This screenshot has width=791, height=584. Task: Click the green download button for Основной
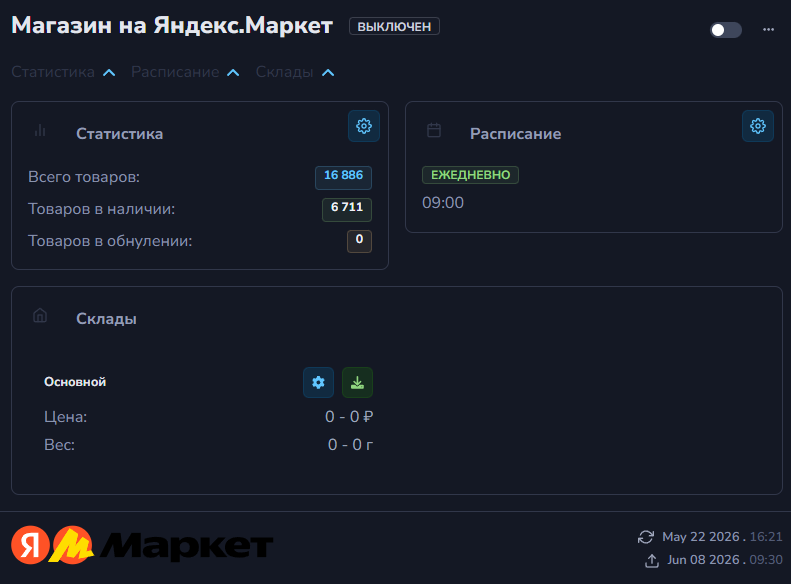(x=357, y=382)
